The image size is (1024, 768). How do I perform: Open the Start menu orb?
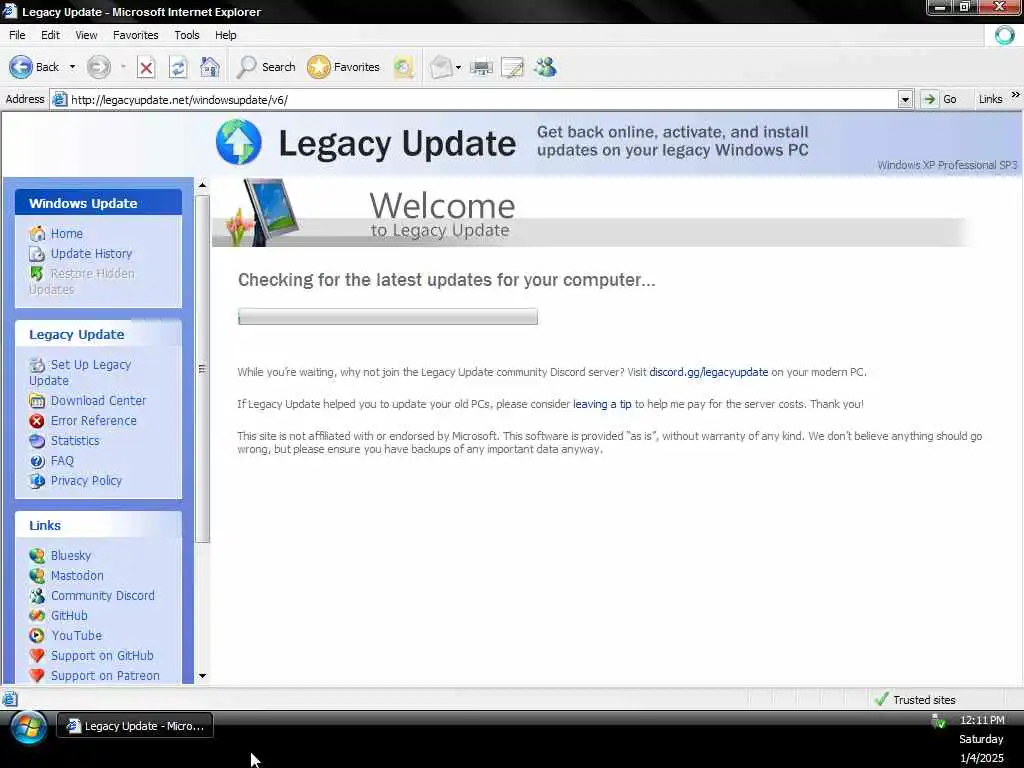[x=28, y=727]
